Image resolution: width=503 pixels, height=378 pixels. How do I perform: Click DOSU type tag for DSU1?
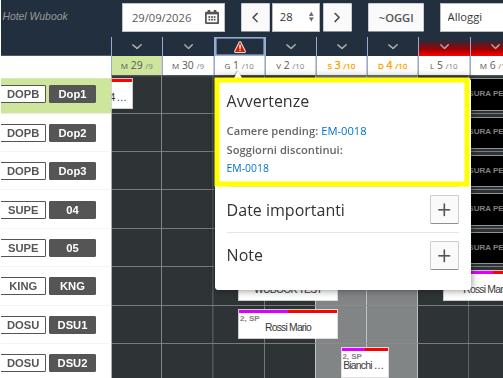tap(23, 325)
